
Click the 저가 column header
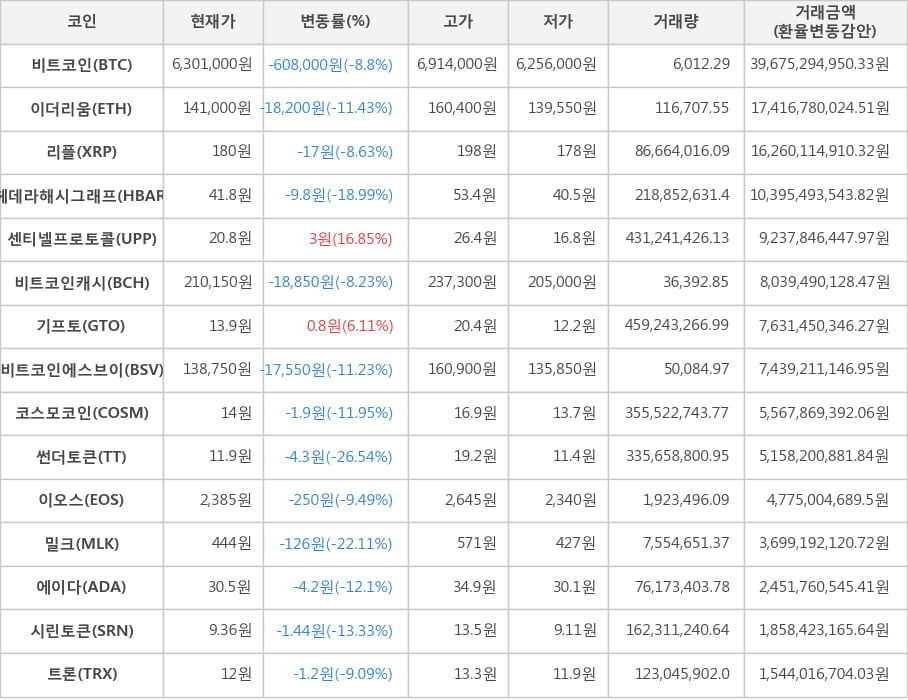coord(558,21)
